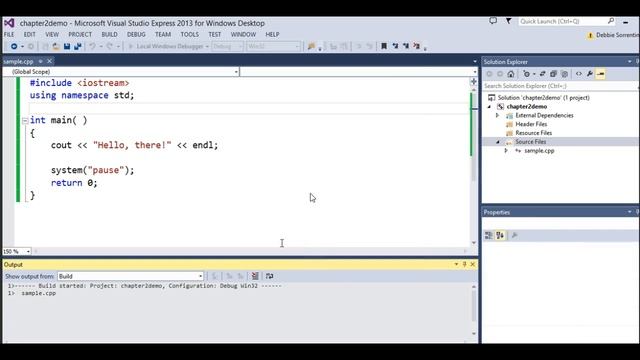Click the Solution Explorer Home icon
Viewport: 640px width, 360px height.
tap(511, 74)
